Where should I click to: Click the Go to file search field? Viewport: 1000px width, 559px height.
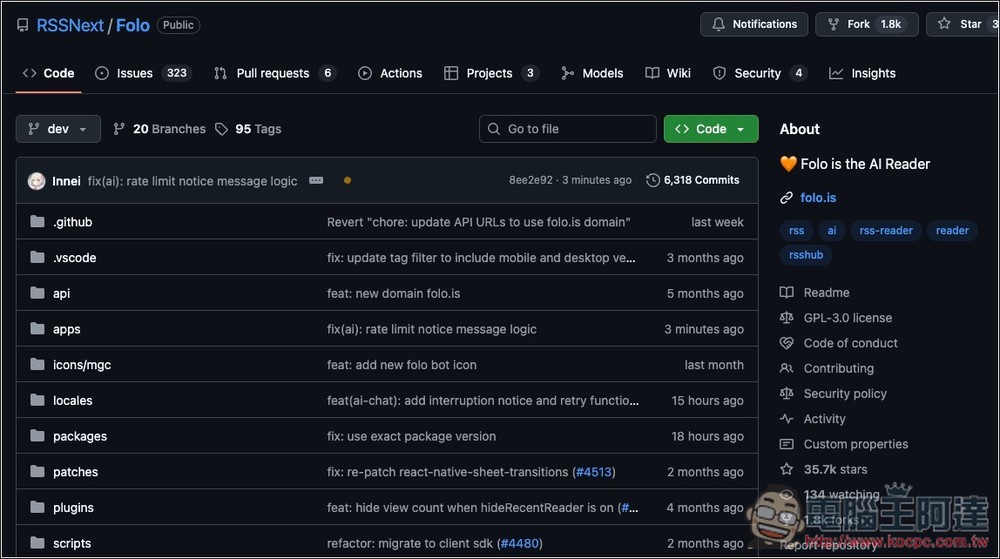(568, 129)
